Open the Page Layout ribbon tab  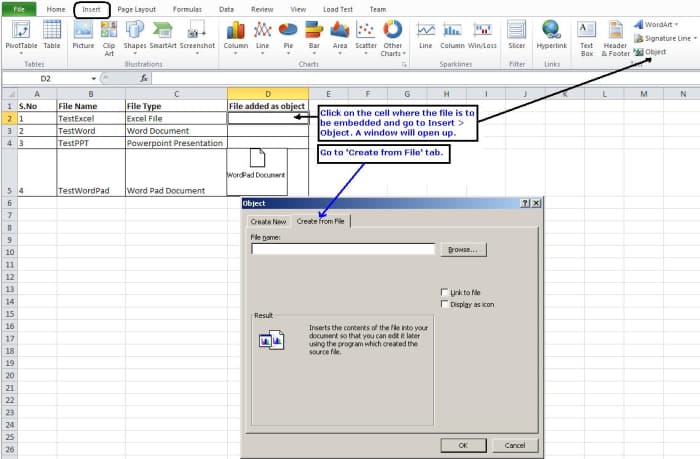click(137, 8)
